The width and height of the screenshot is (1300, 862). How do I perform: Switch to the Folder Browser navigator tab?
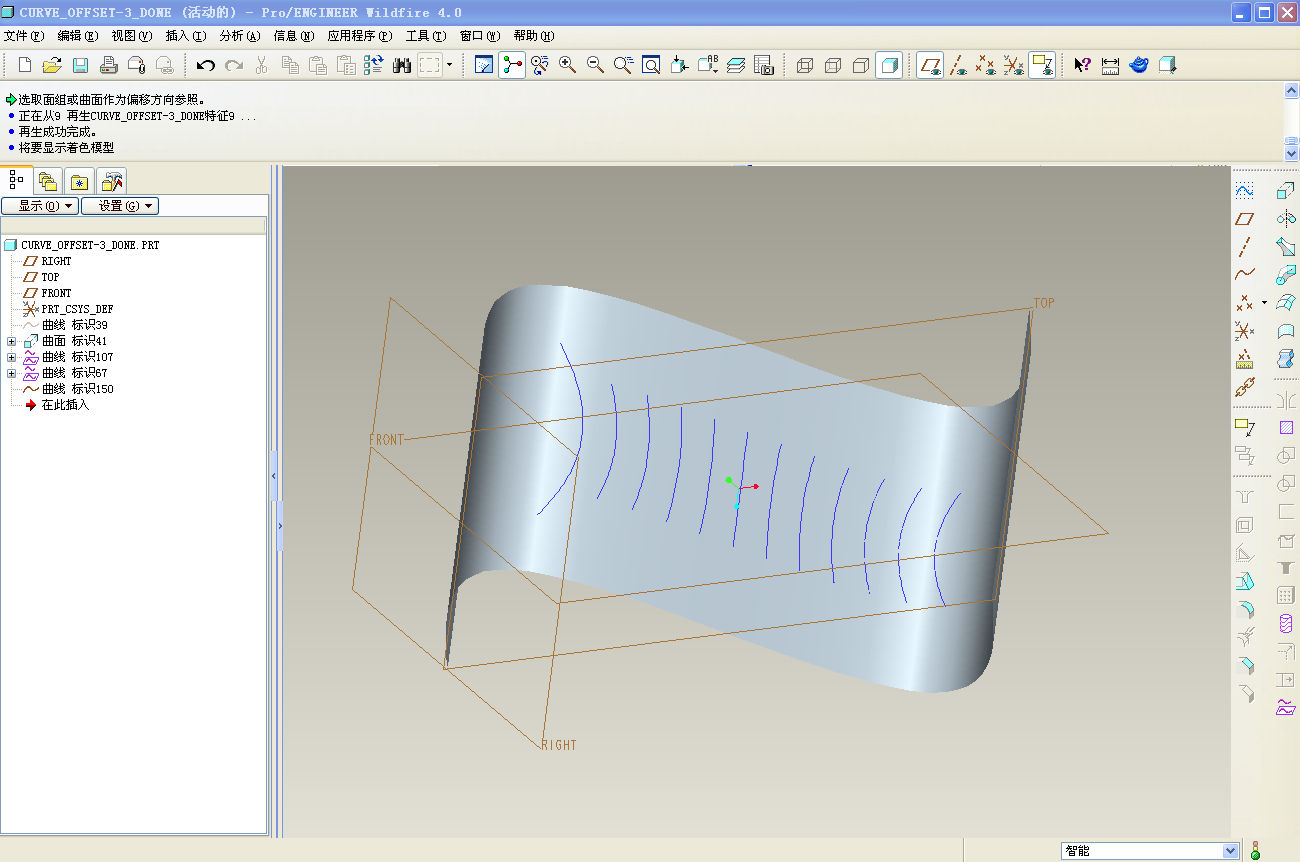tap(48, 181)
